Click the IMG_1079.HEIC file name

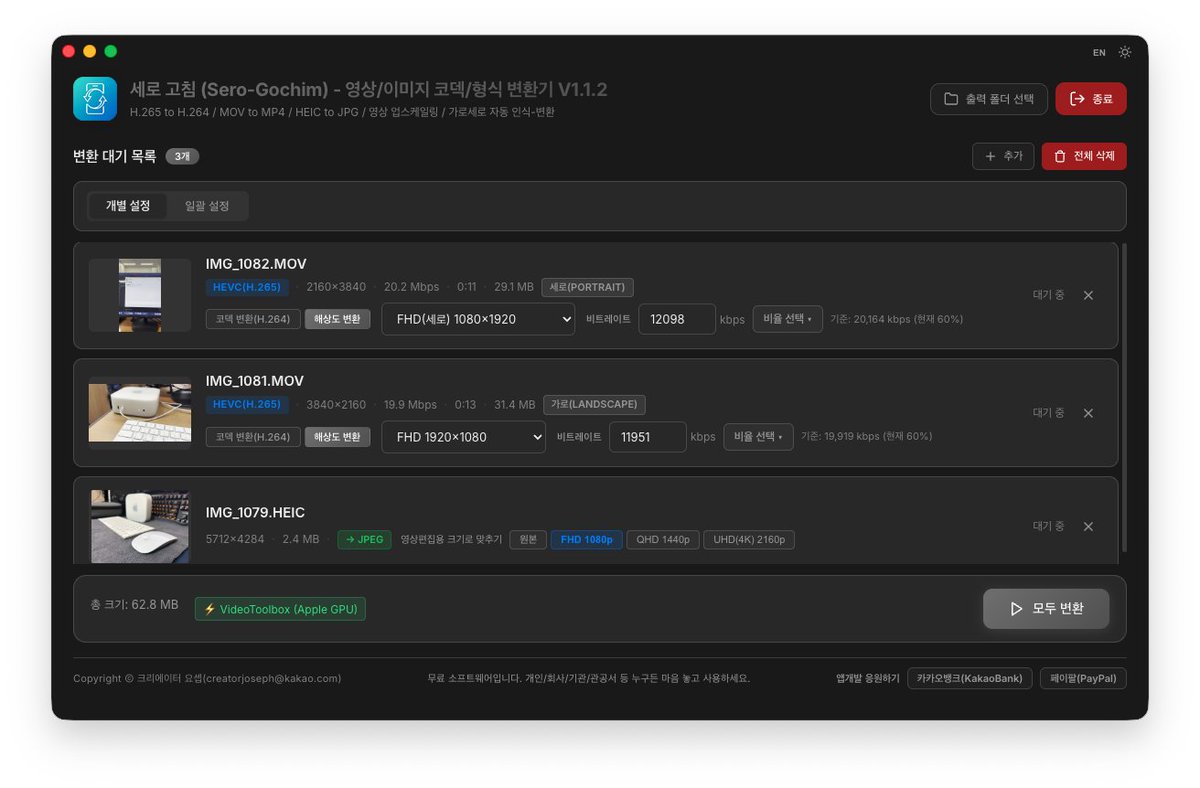pos(255,513)
